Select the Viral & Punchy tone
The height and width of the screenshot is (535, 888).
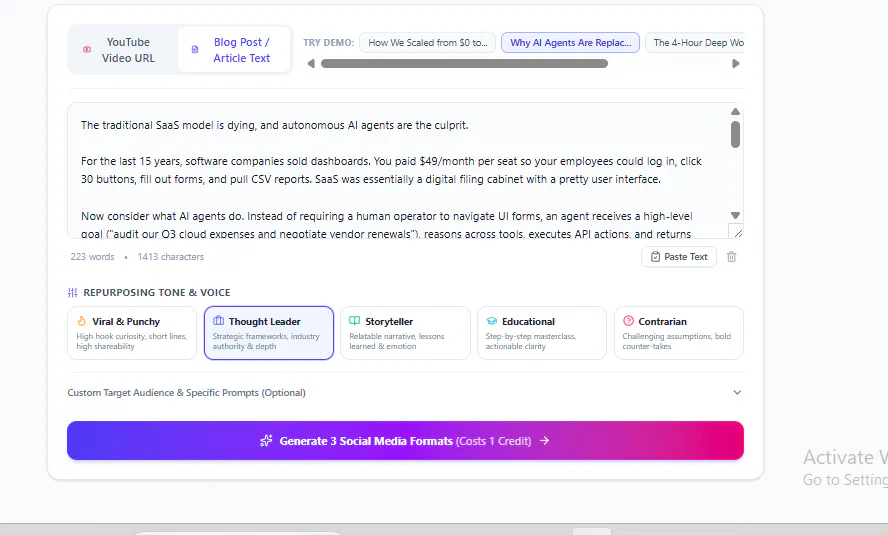tap(132, 333)
